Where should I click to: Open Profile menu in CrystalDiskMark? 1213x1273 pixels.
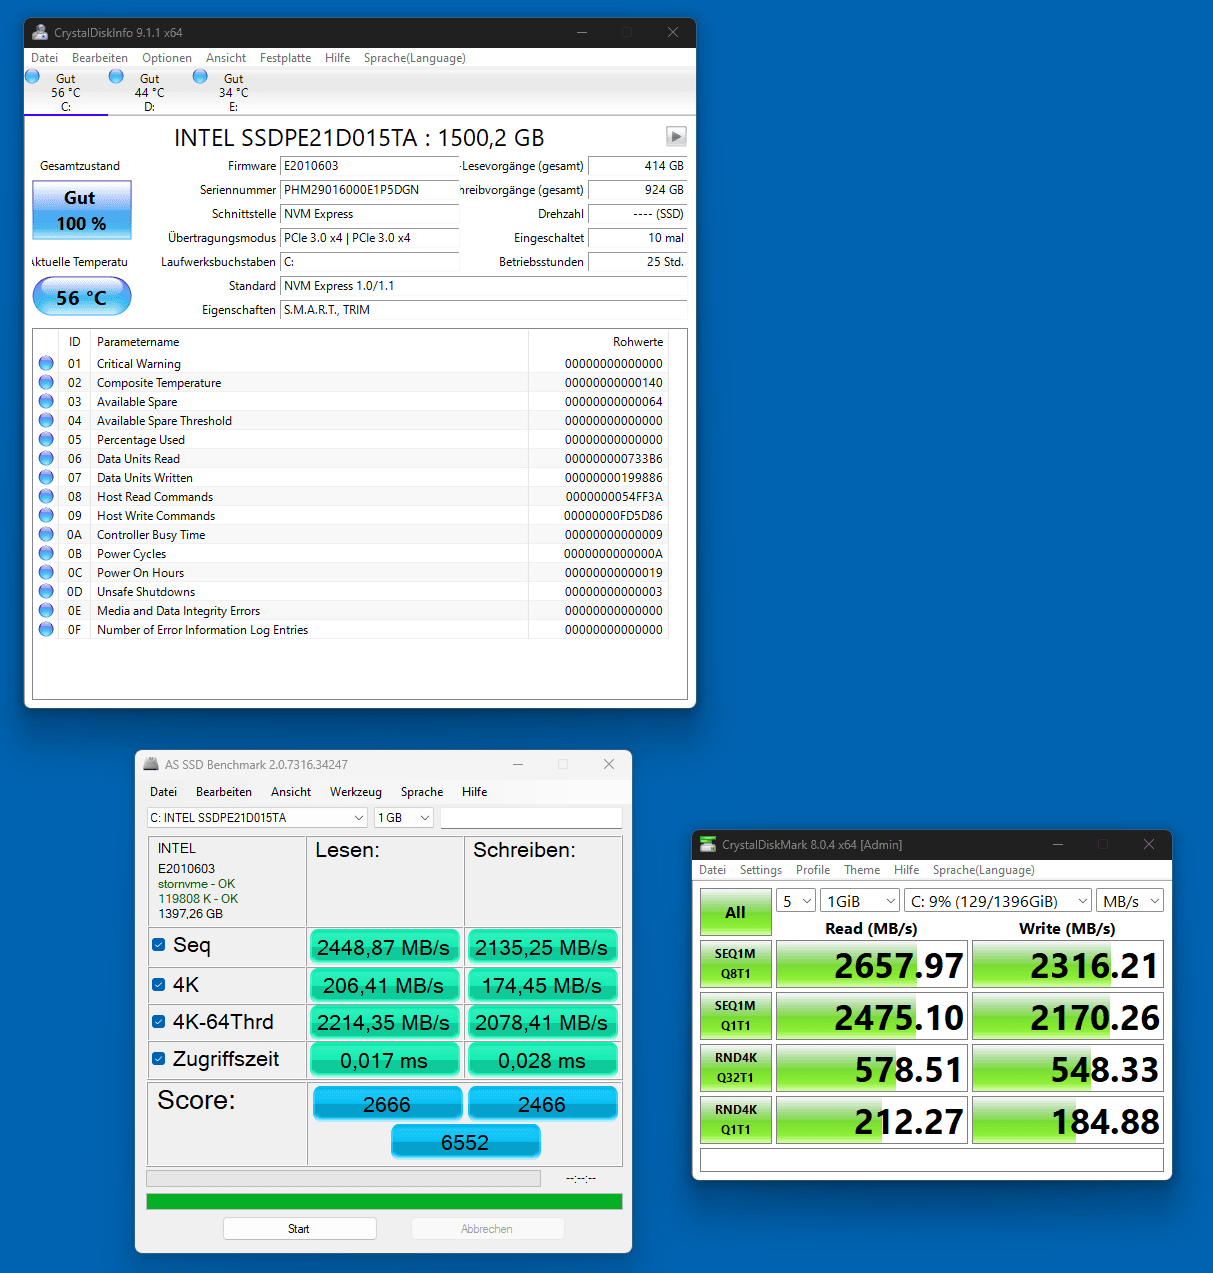(813, 870)
